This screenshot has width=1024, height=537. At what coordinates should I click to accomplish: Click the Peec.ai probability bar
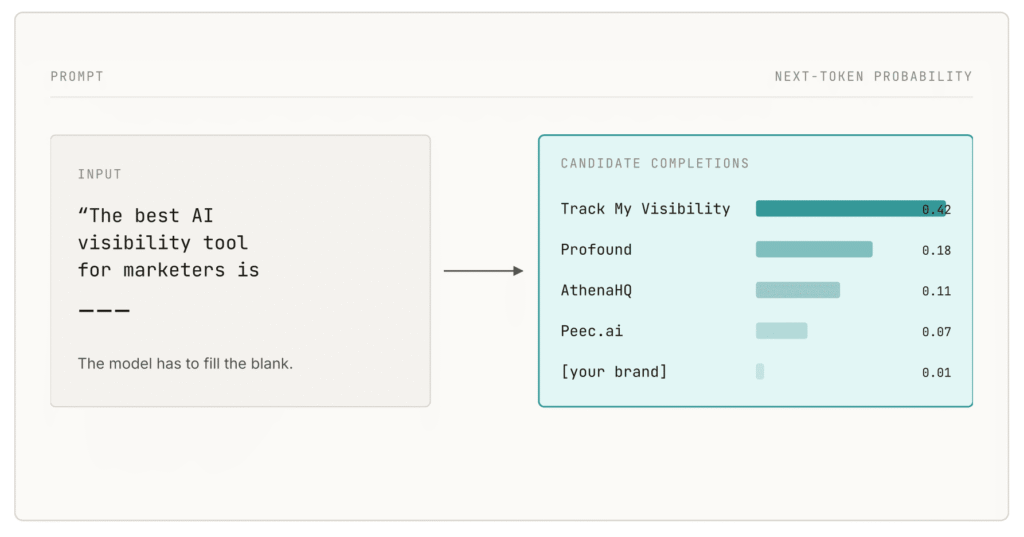click(x=781, y=331)
